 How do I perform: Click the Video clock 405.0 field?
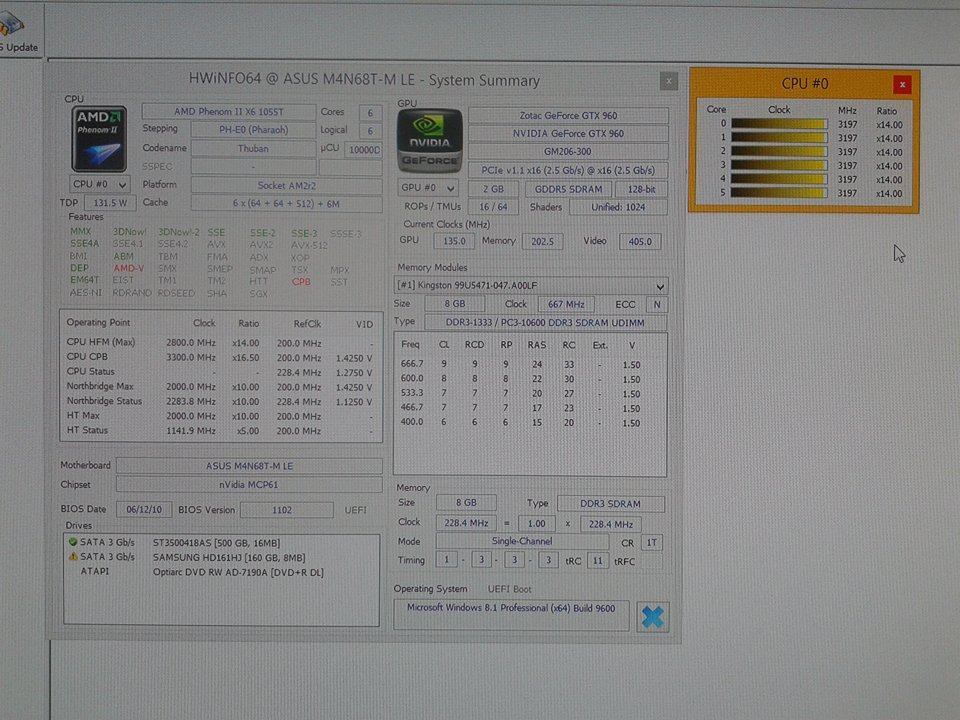point(640,241)
